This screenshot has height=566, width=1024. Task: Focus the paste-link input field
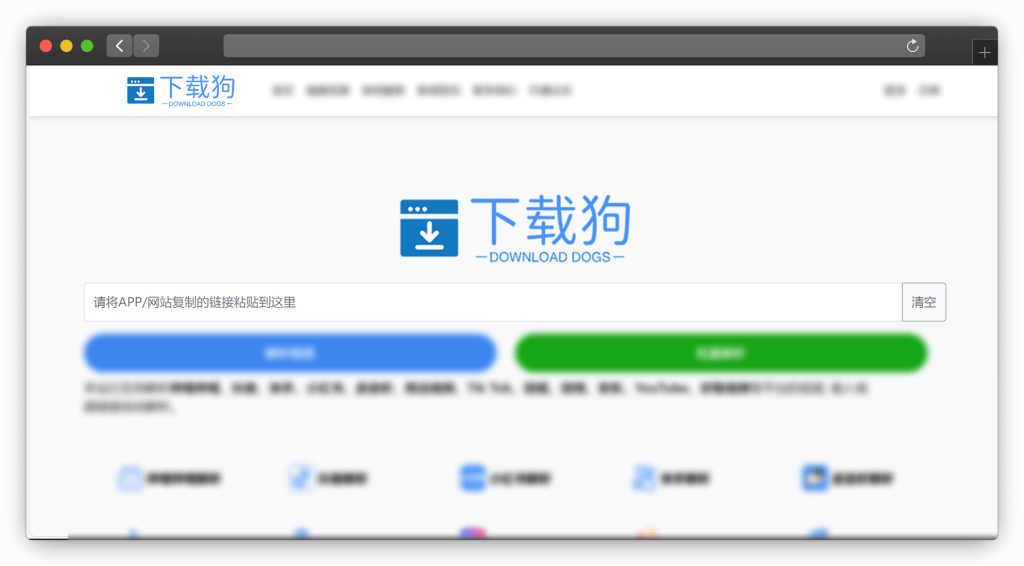tap(493, 302)
